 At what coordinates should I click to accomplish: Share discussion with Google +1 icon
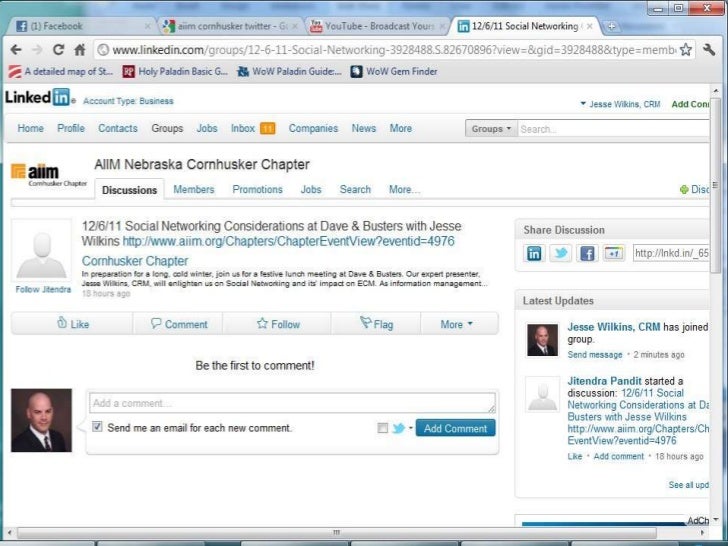pyautogui.click(x=613, y=254)
